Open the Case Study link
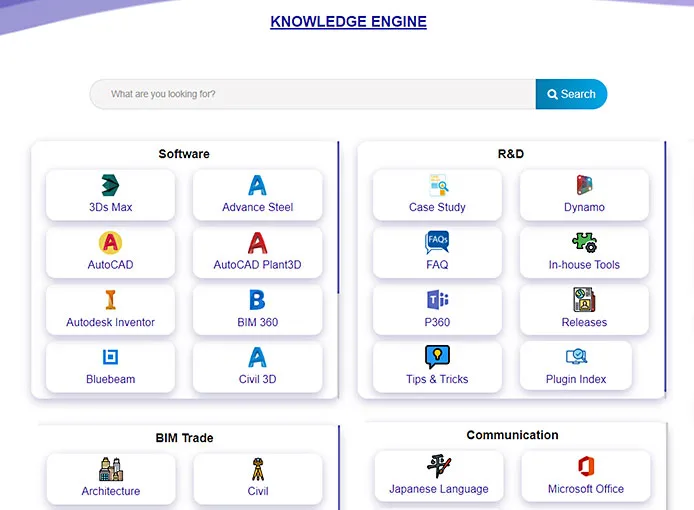This screenshot has height=510, width=694. (x=437, y=207)
